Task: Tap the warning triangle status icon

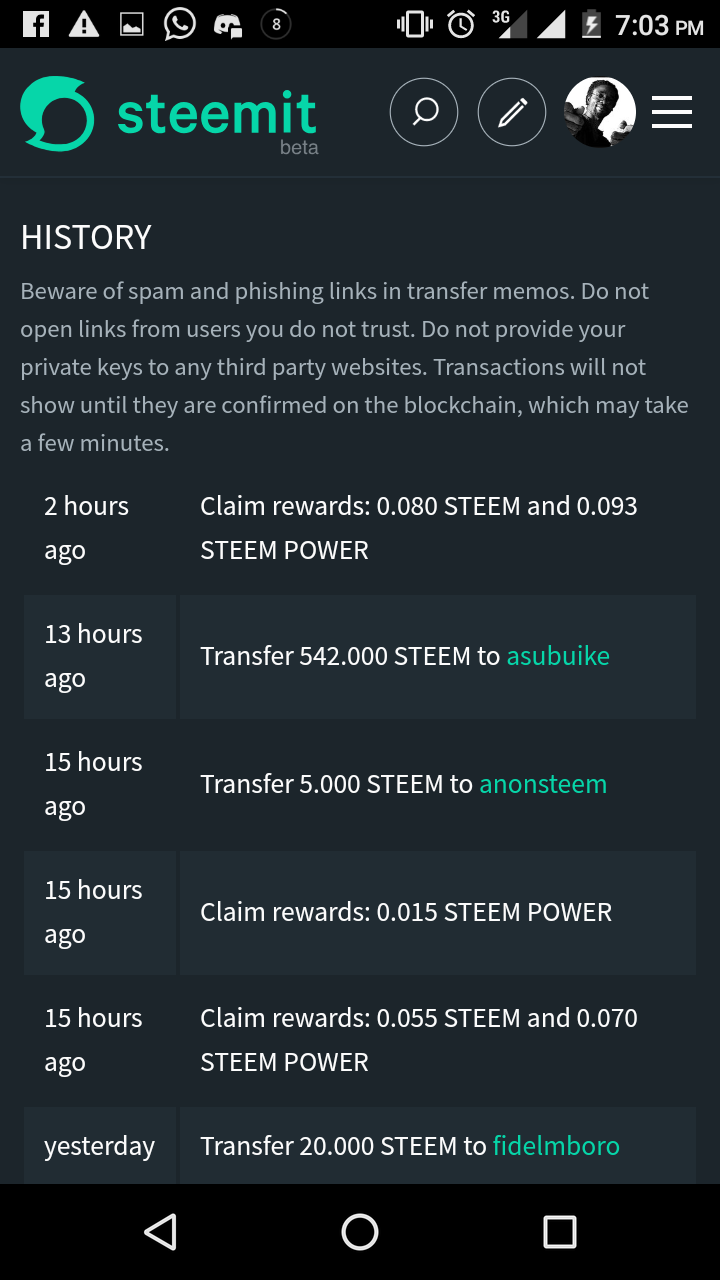Action: click(84, 24)
